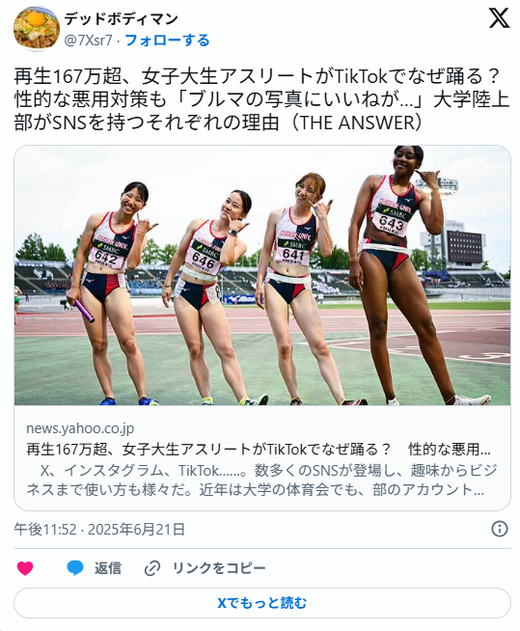Click the tweet text ending THE ANSWER
The width and height of the screenshot is (520, 631).
(262, 100)
